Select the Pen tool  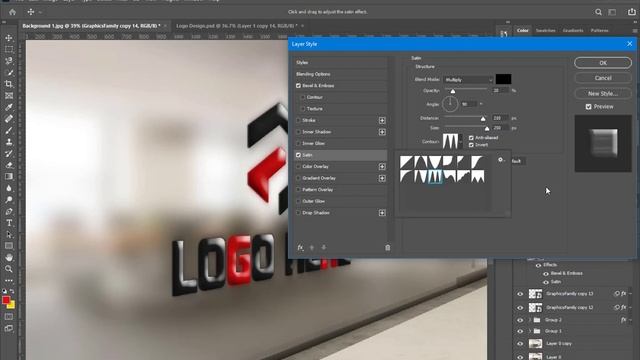click(9, 211)
